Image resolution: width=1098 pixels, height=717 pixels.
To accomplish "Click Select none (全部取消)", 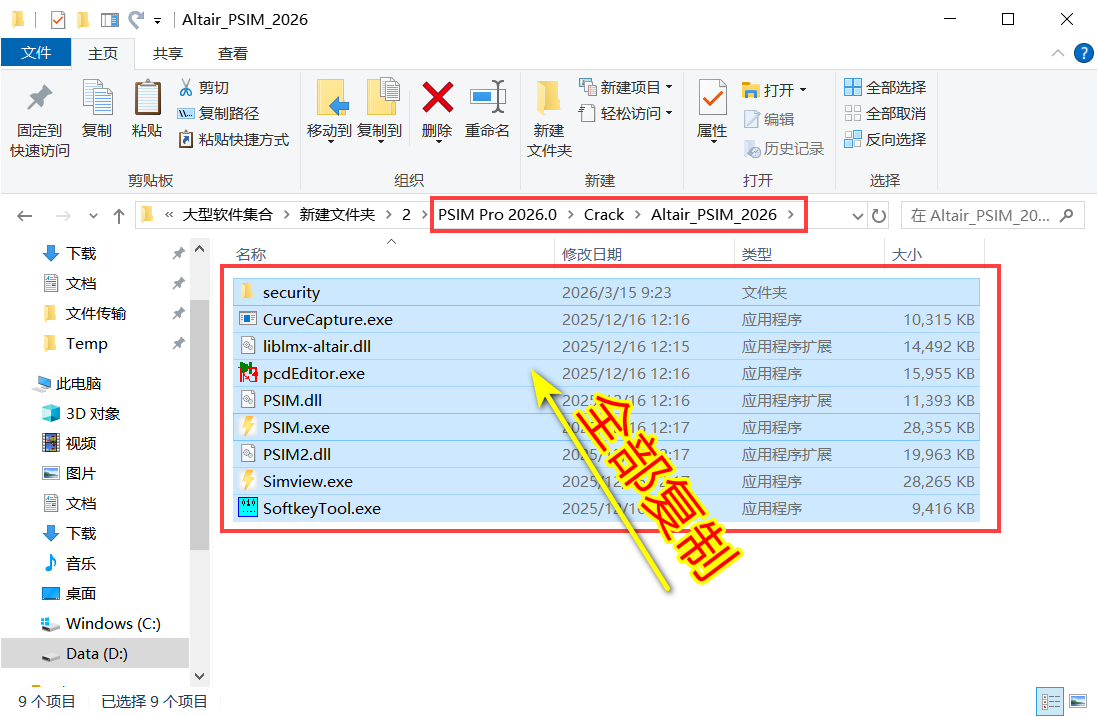I will tap(885, 113).
